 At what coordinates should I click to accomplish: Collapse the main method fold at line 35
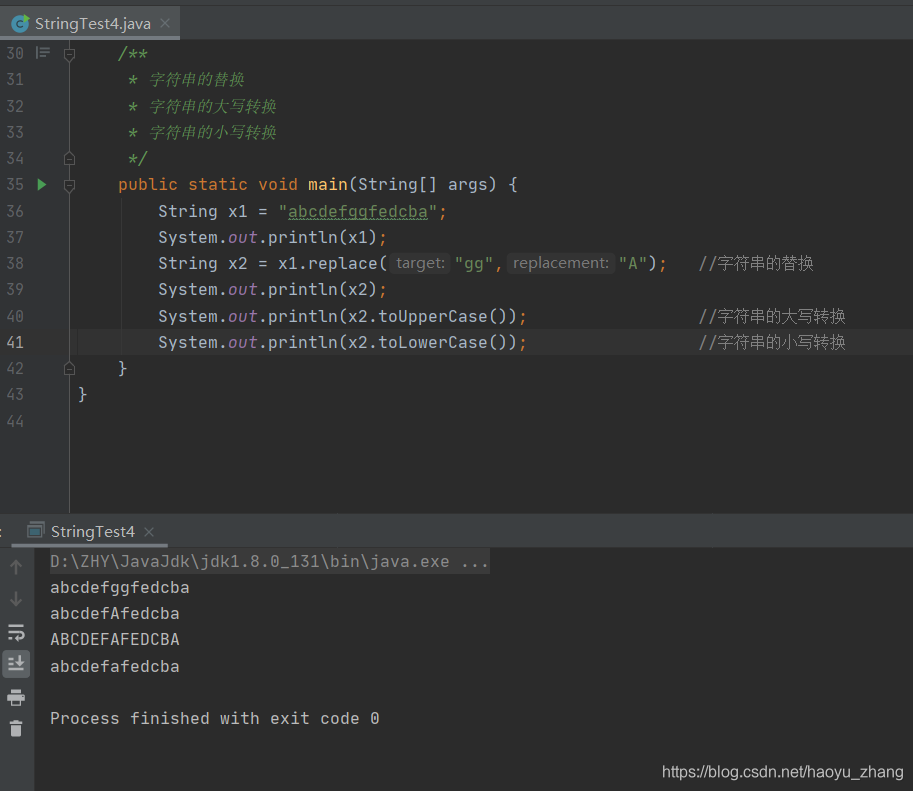[69, 185]
